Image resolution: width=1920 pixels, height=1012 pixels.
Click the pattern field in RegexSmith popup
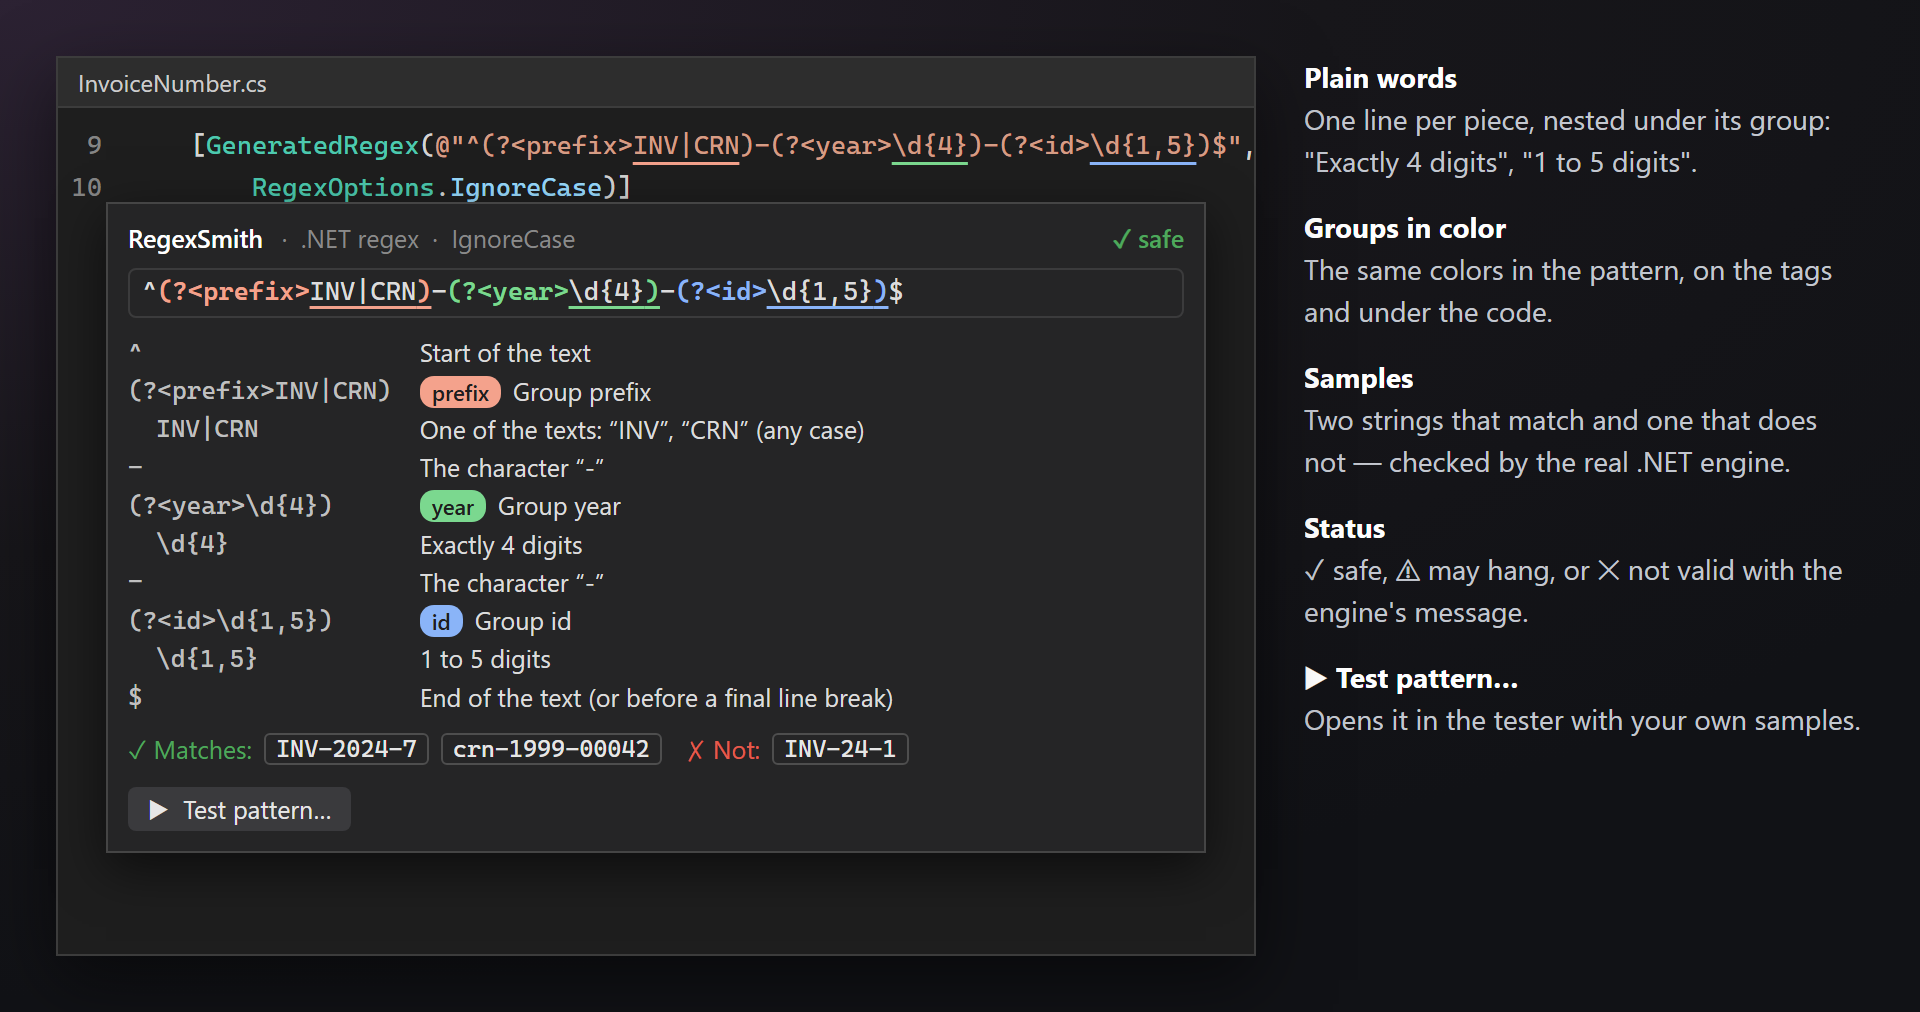coord(656,292)
